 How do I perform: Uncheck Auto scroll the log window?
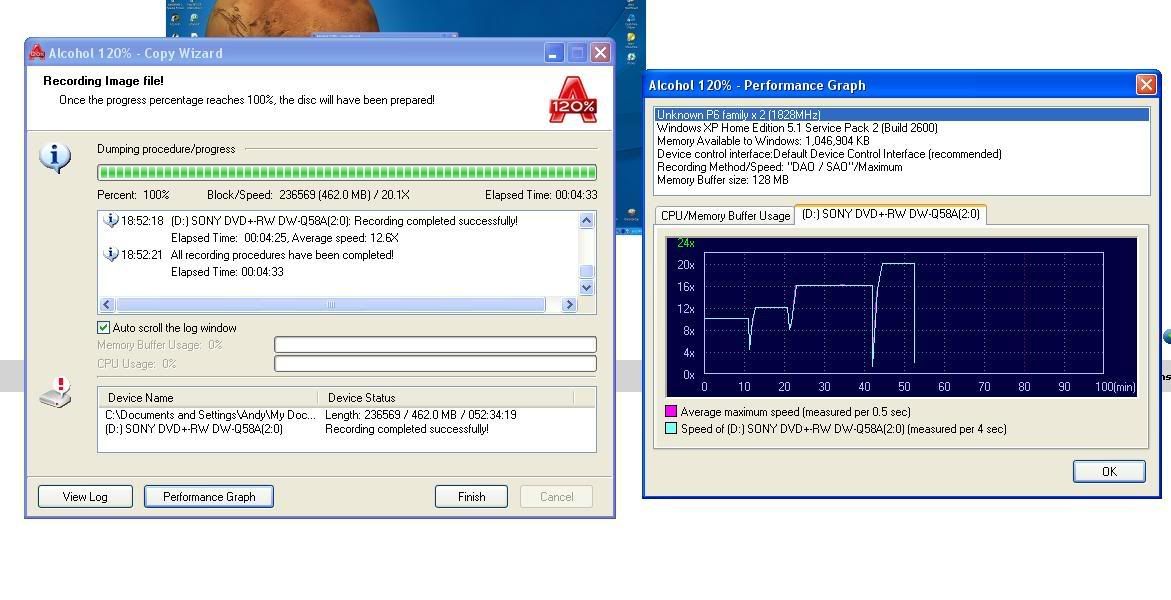103,327
